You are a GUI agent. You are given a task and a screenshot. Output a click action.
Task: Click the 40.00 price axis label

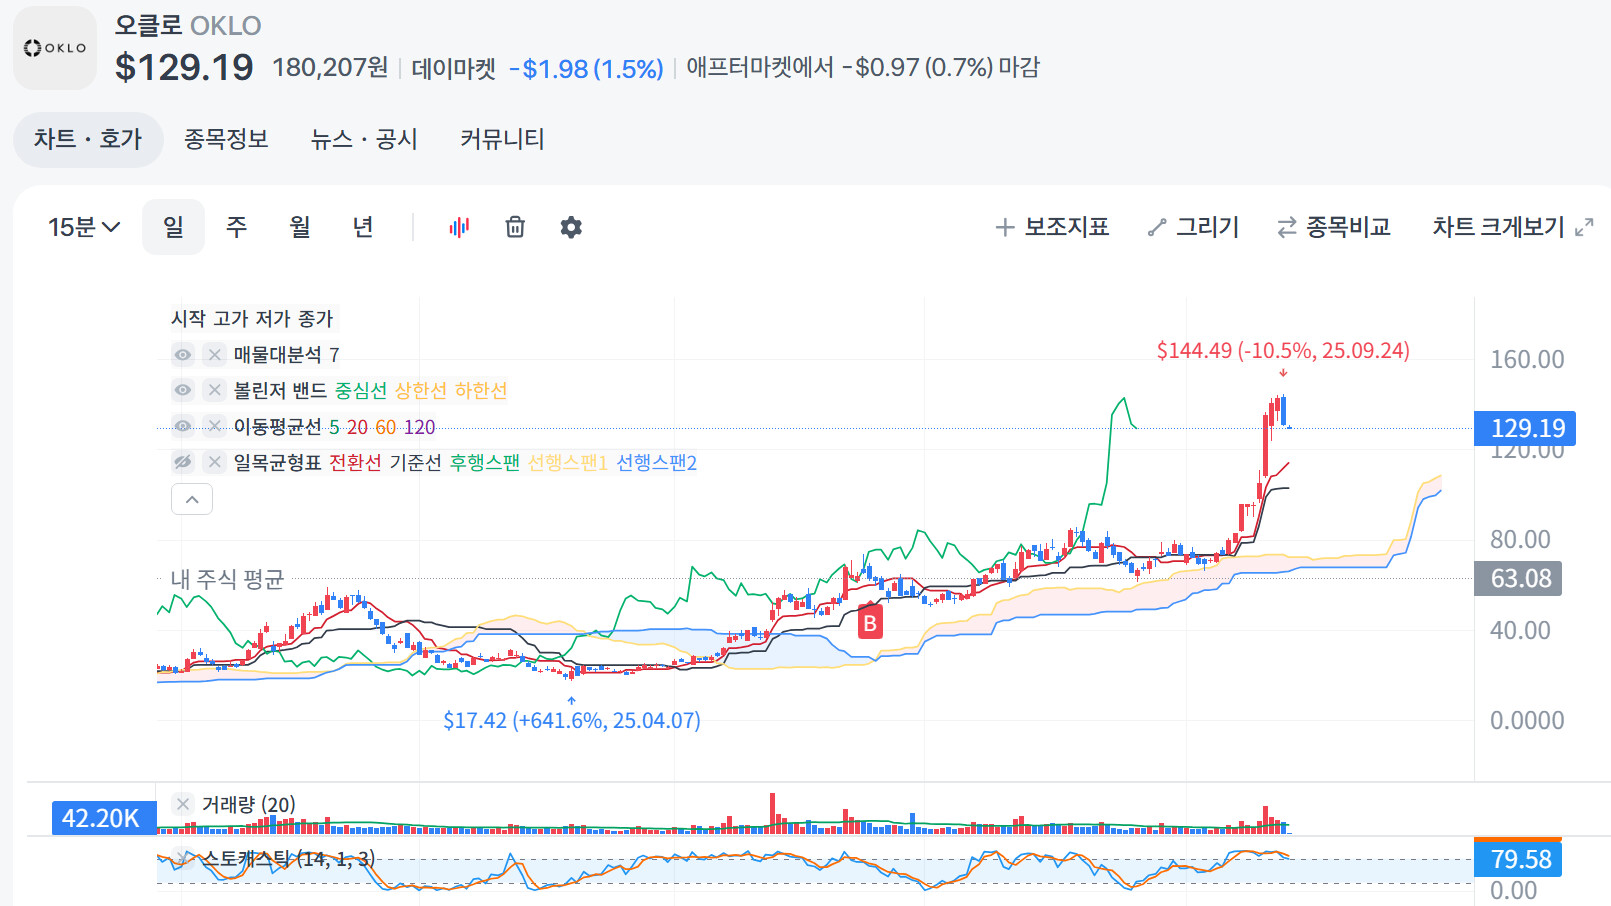coord(1520,630)
